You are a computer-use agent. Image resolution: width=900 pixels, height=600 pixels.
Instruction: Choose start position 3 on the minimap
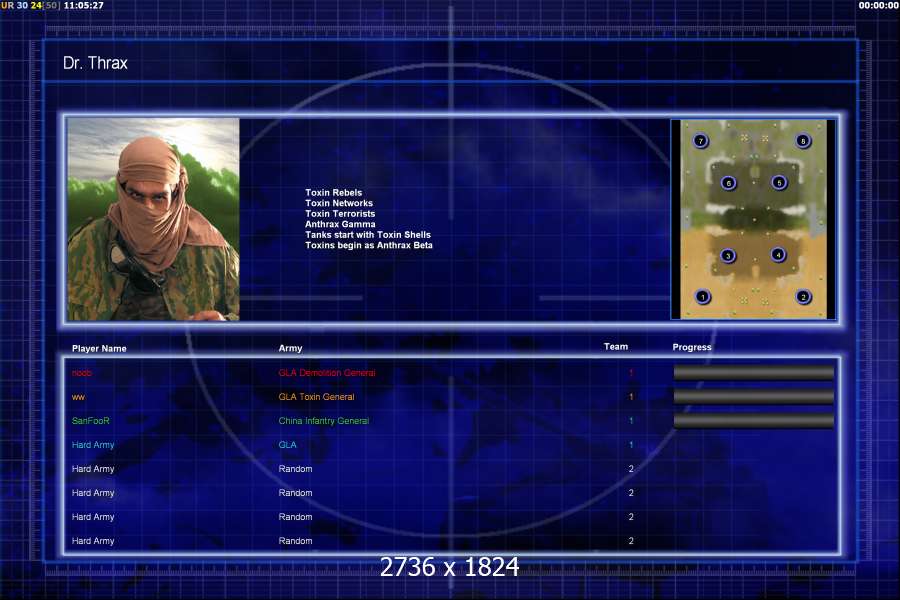tap(728, 256)
